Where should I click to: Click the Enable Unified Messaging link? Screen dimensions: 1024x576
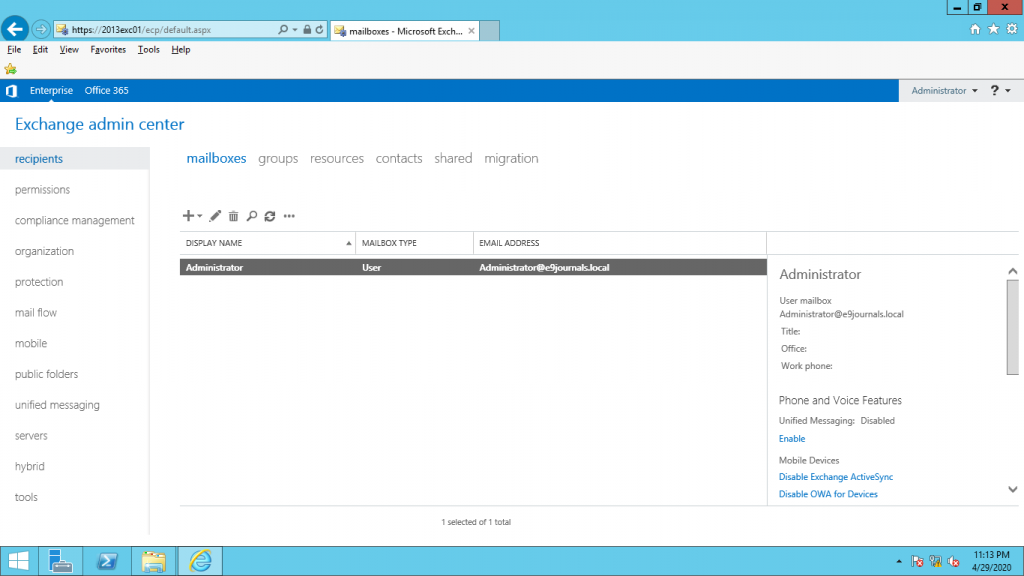coord(792,439)
